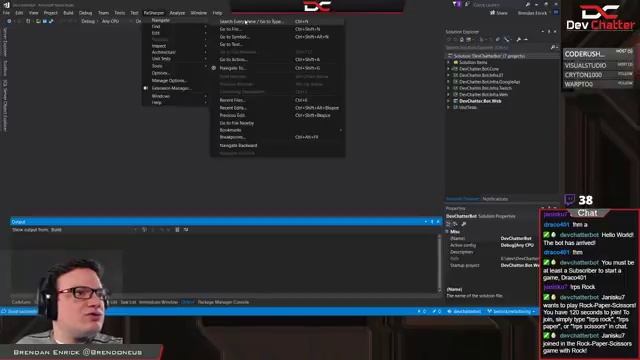Select Navigate Backward

coord(278,145)
